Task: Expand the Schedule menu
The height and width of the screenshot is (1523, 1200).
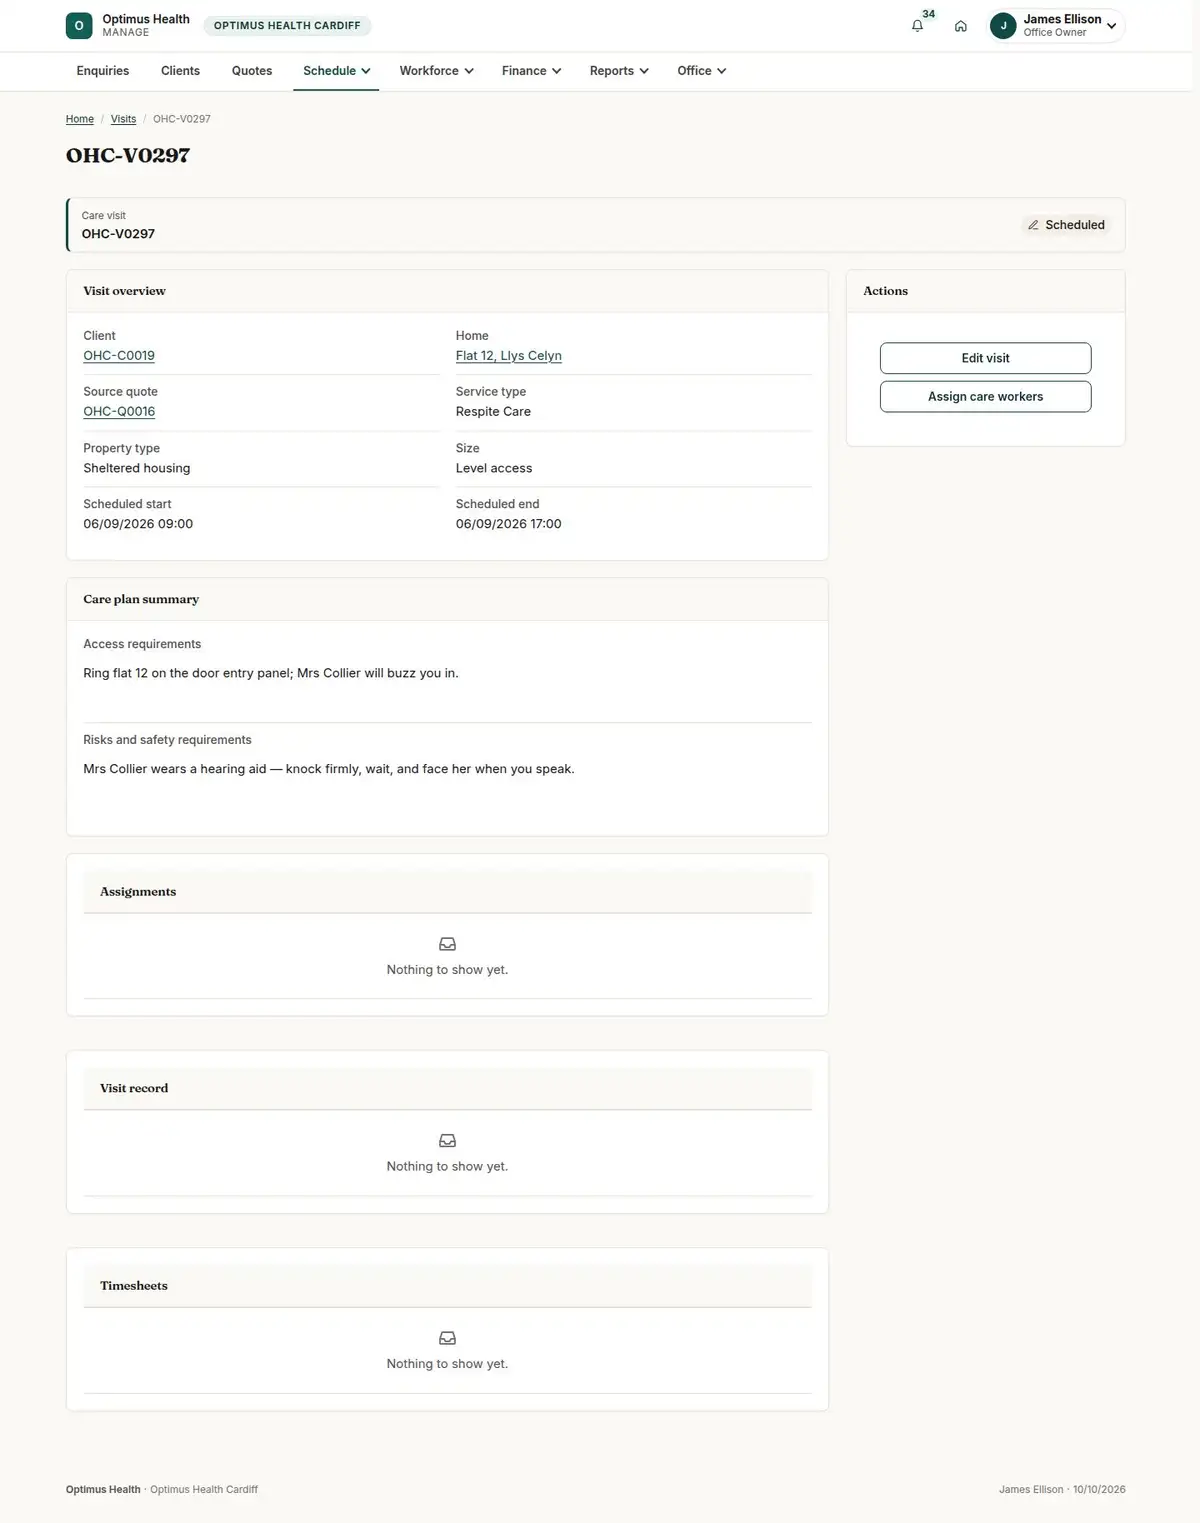Action: [x=336, y=71]
